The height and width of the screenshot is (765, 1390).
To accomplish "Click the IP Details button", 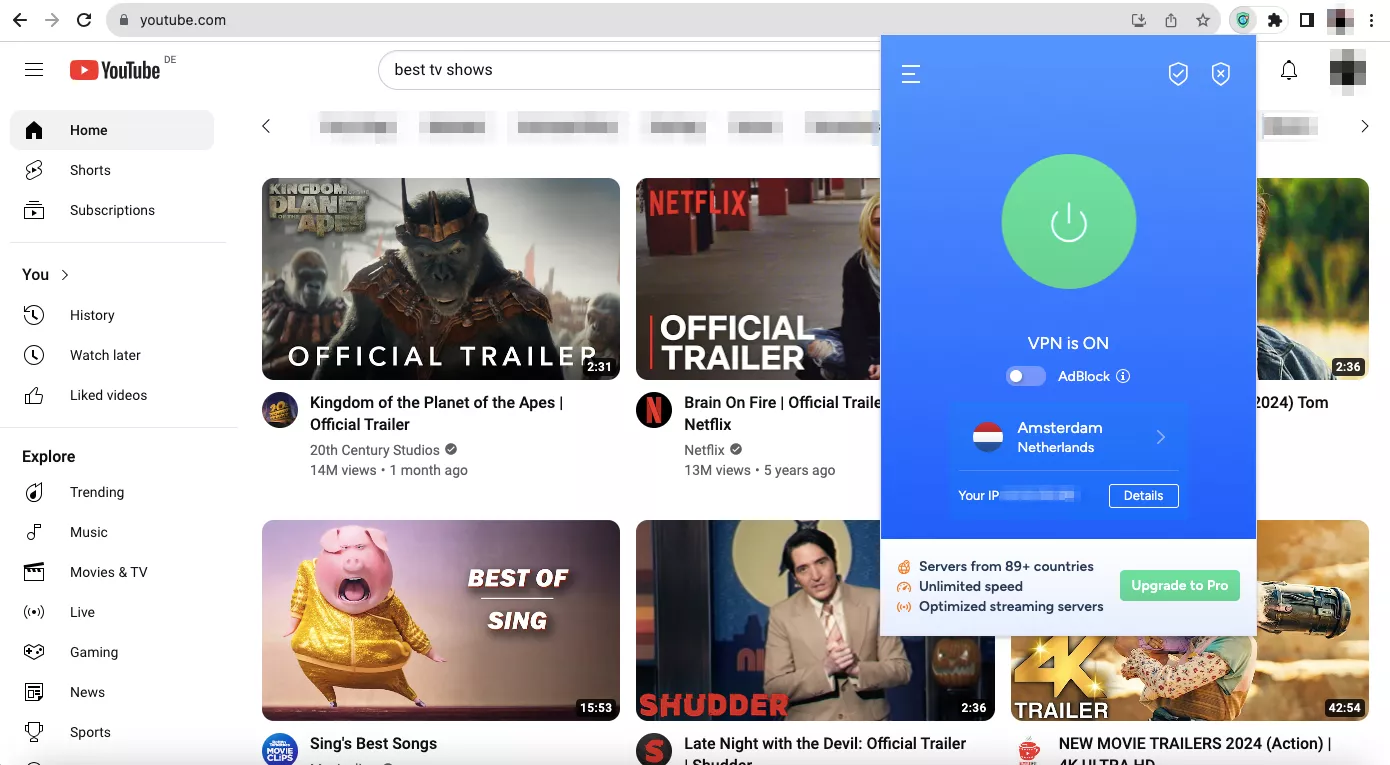I will 1143,496.
